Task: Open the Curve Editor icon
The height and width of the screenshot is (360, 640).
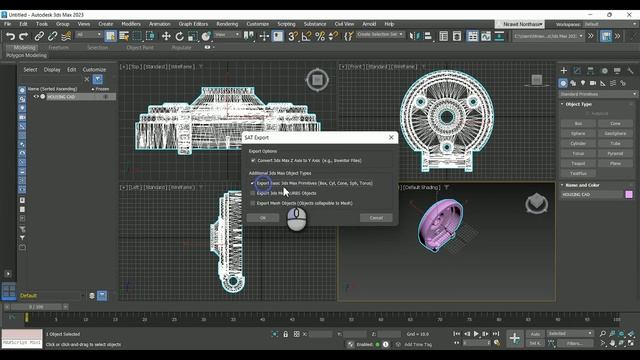Action: (486, 36)
